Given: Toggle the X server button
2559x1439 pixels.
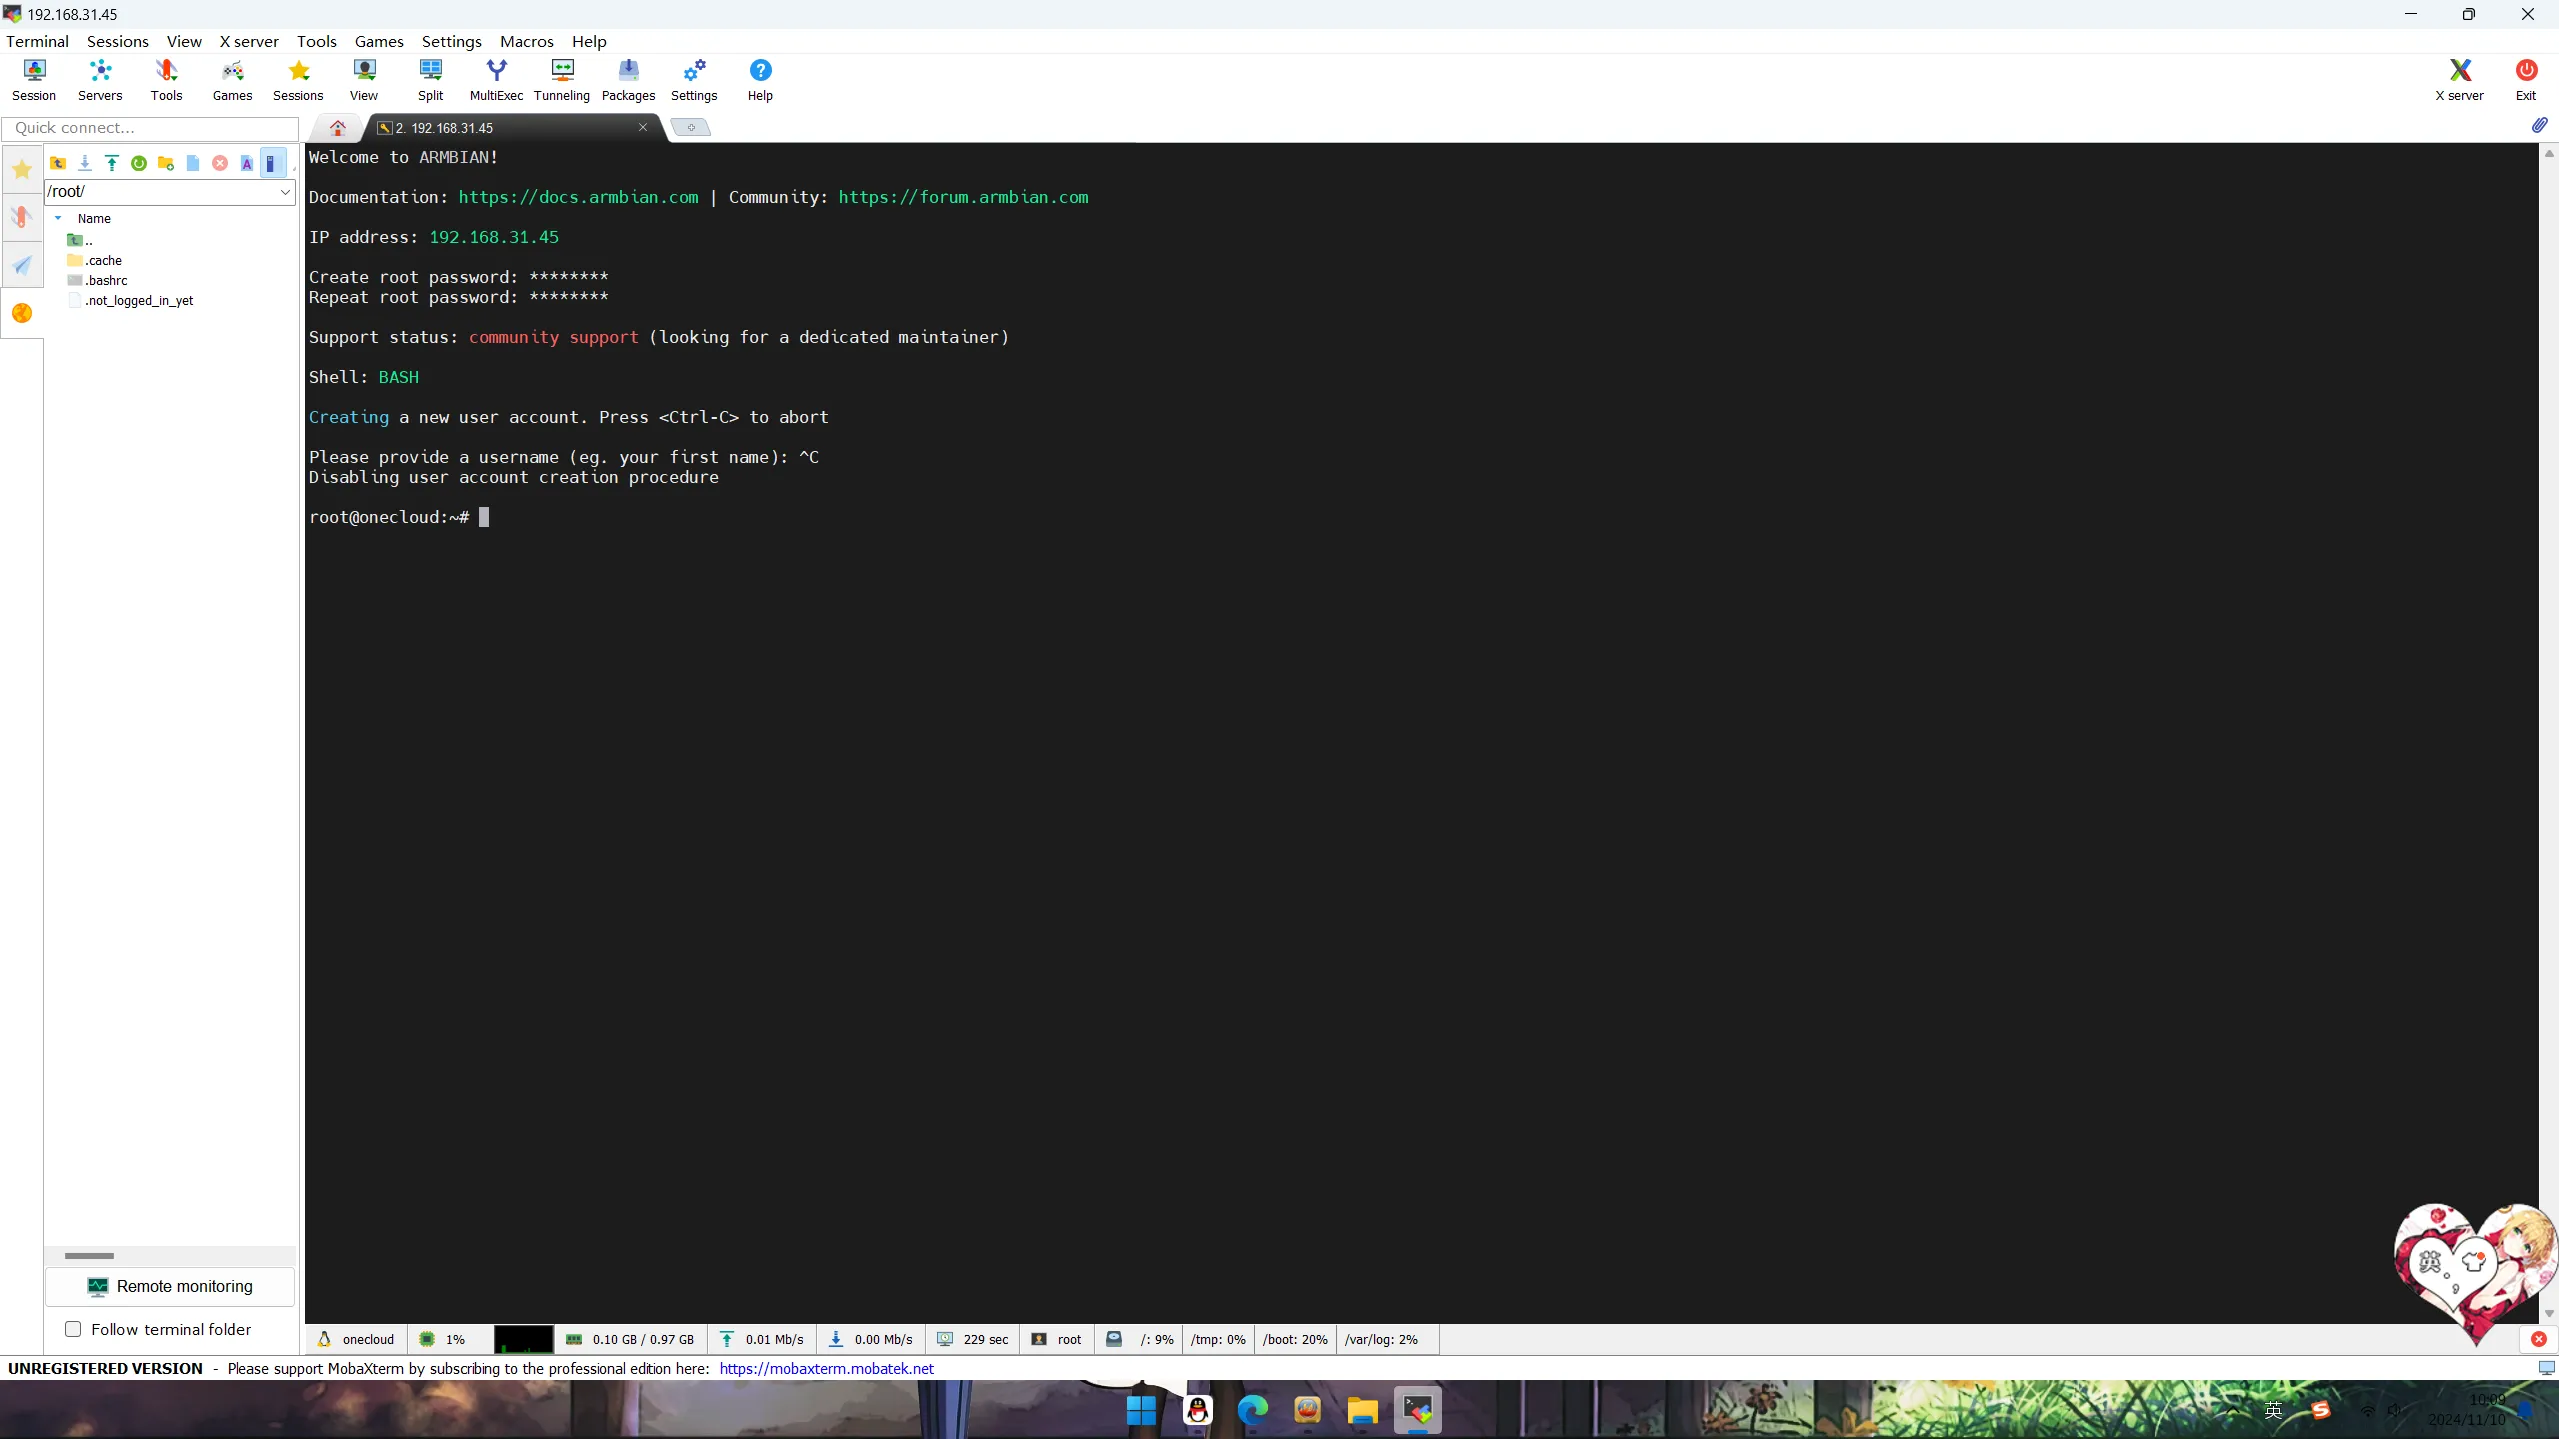Looking at the screenshot, I should click(x=2459, y=79).
